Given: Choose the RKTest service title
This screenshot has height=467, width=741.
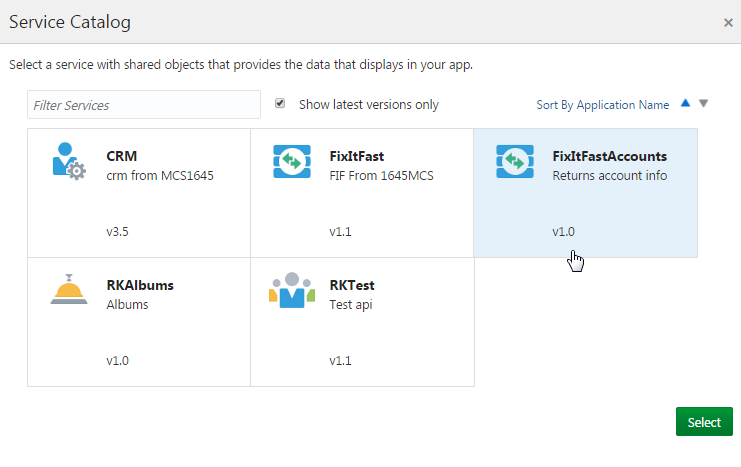Looking at the screenshot, I should pyautogui.click(x=352, y=285).
